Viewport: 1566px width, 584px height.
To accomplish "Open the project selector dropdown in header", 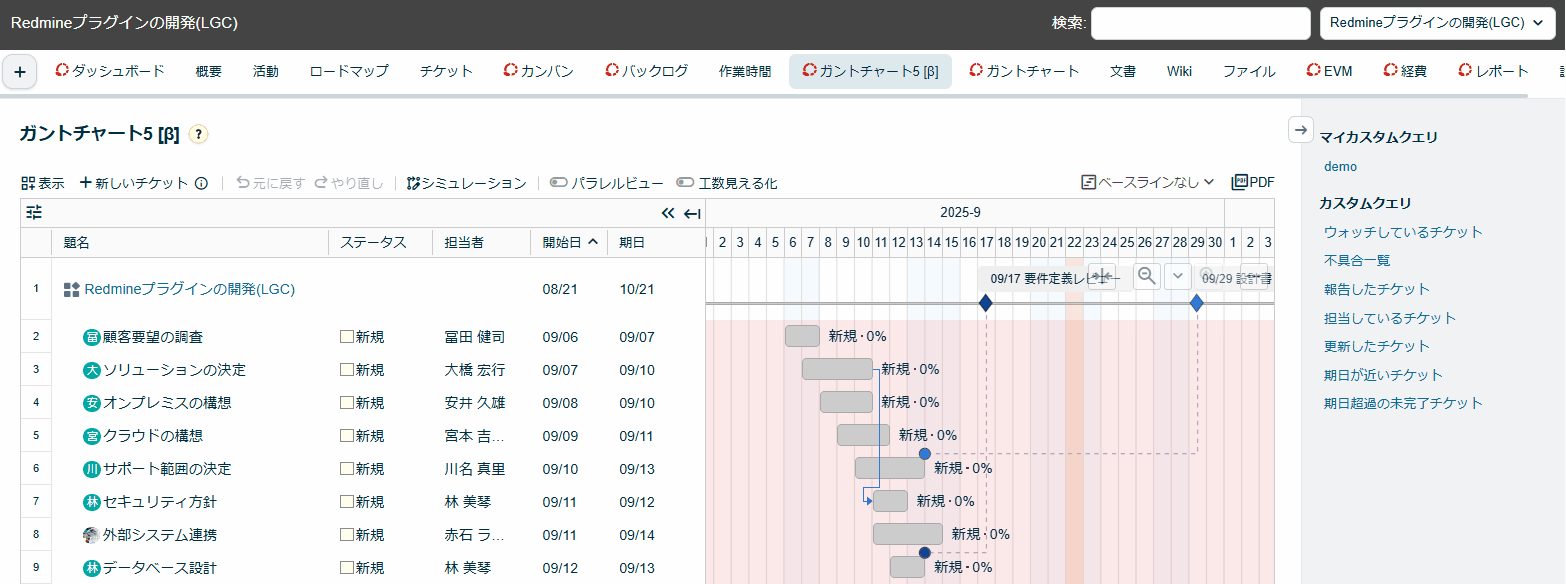I will click(1437, 23).
